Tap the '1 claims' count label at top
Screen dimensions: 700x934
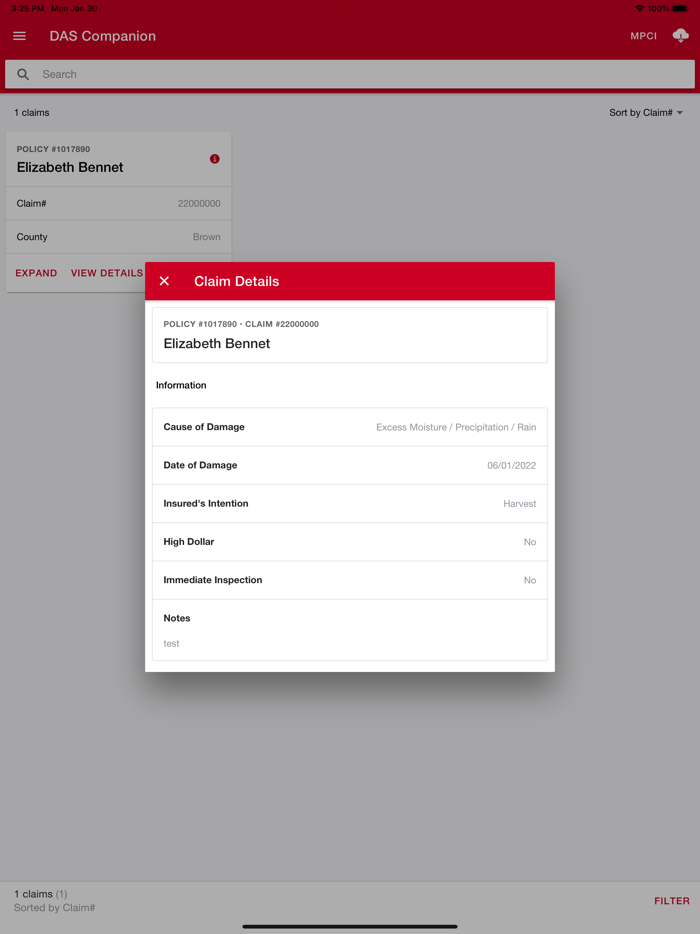(x=32, y=113)
